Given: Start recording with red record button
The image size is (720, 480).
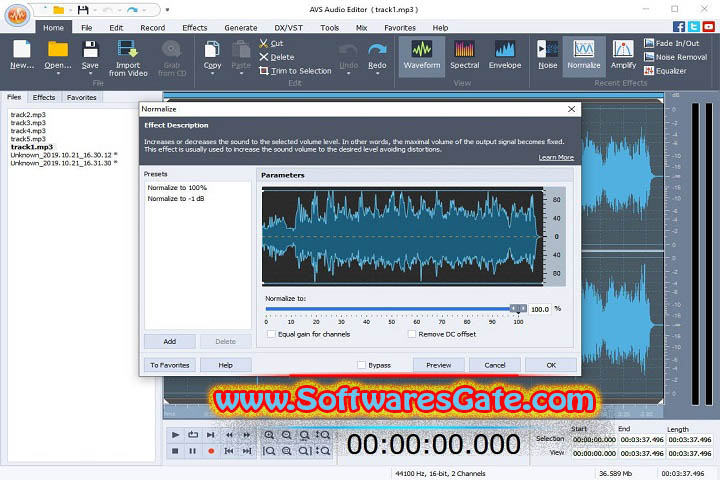Looking at the screenshot, I should (211, 451).
